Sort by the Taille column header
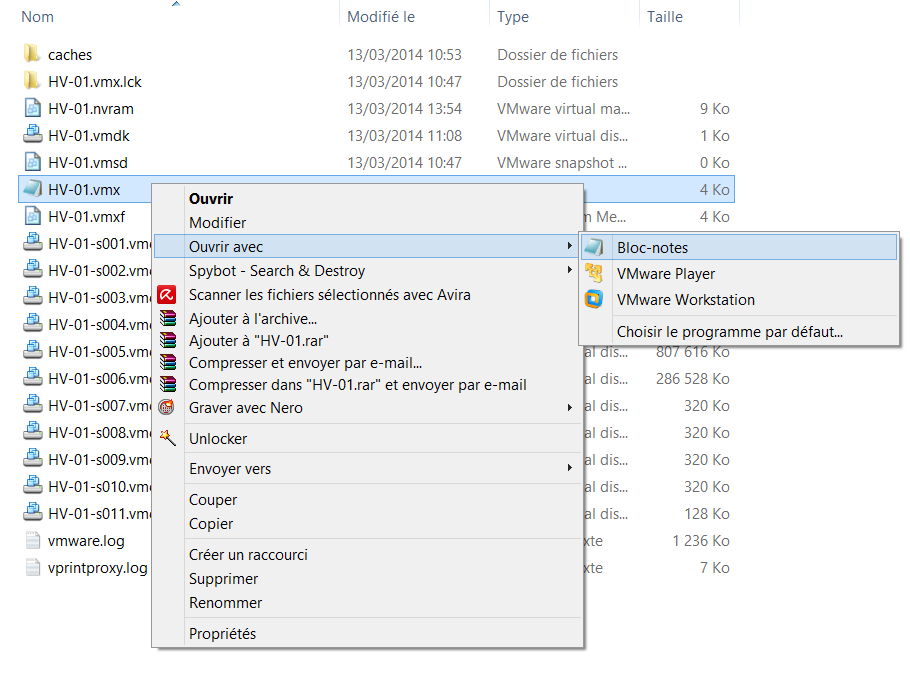 point(665,17)
